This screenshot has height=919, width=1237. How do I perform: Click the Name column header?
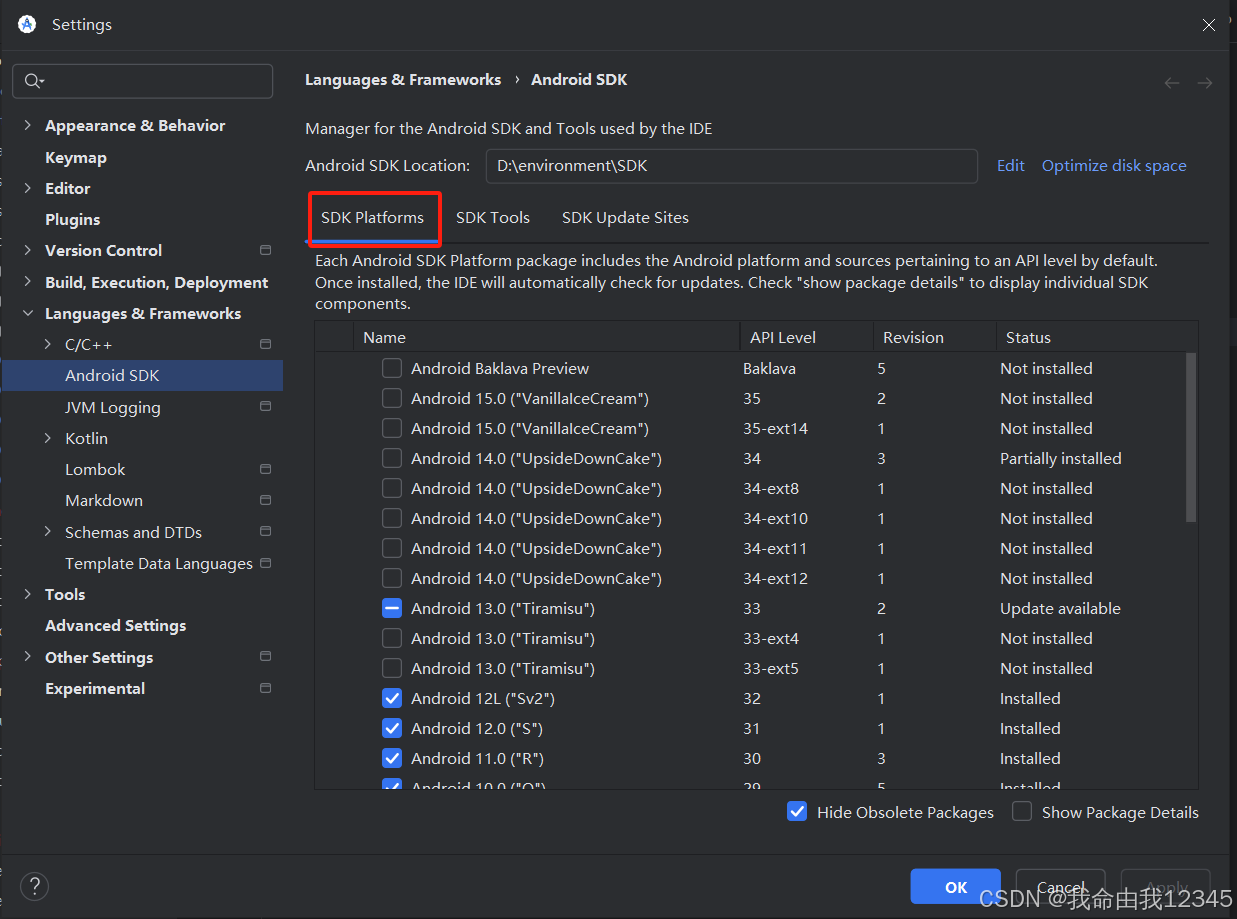tap(547, 337)
